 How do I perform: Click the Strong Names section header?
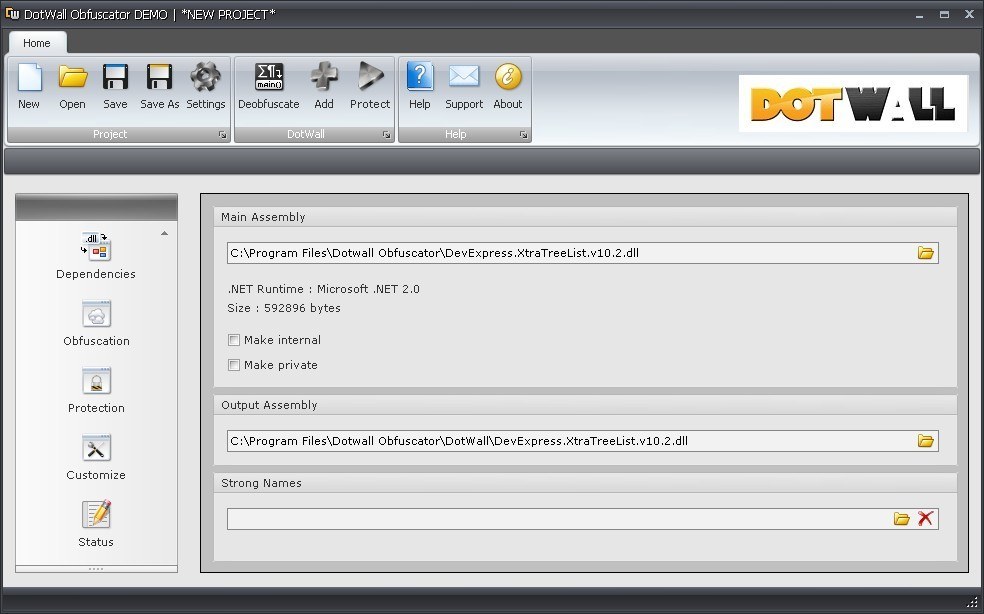click(x=585, y=483)
